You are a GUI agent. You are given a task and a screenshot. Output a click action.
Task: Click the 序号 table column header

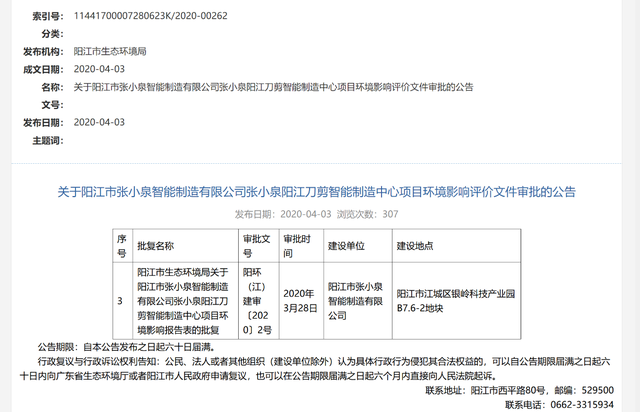pos(121,244)
